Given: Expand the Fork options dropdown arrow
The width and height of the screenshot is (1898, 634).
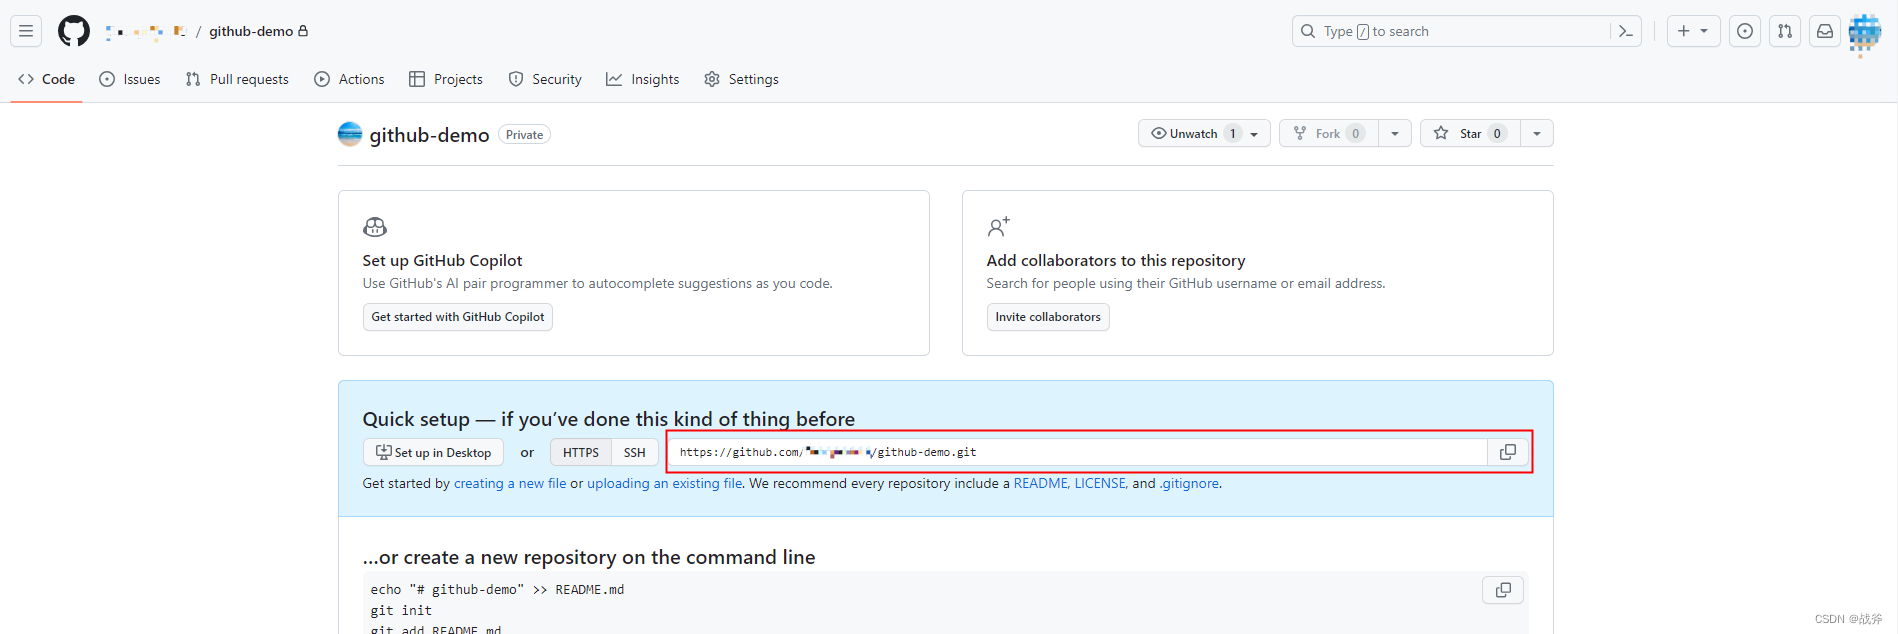Looking at the screenshot, I should [1395, 134].
